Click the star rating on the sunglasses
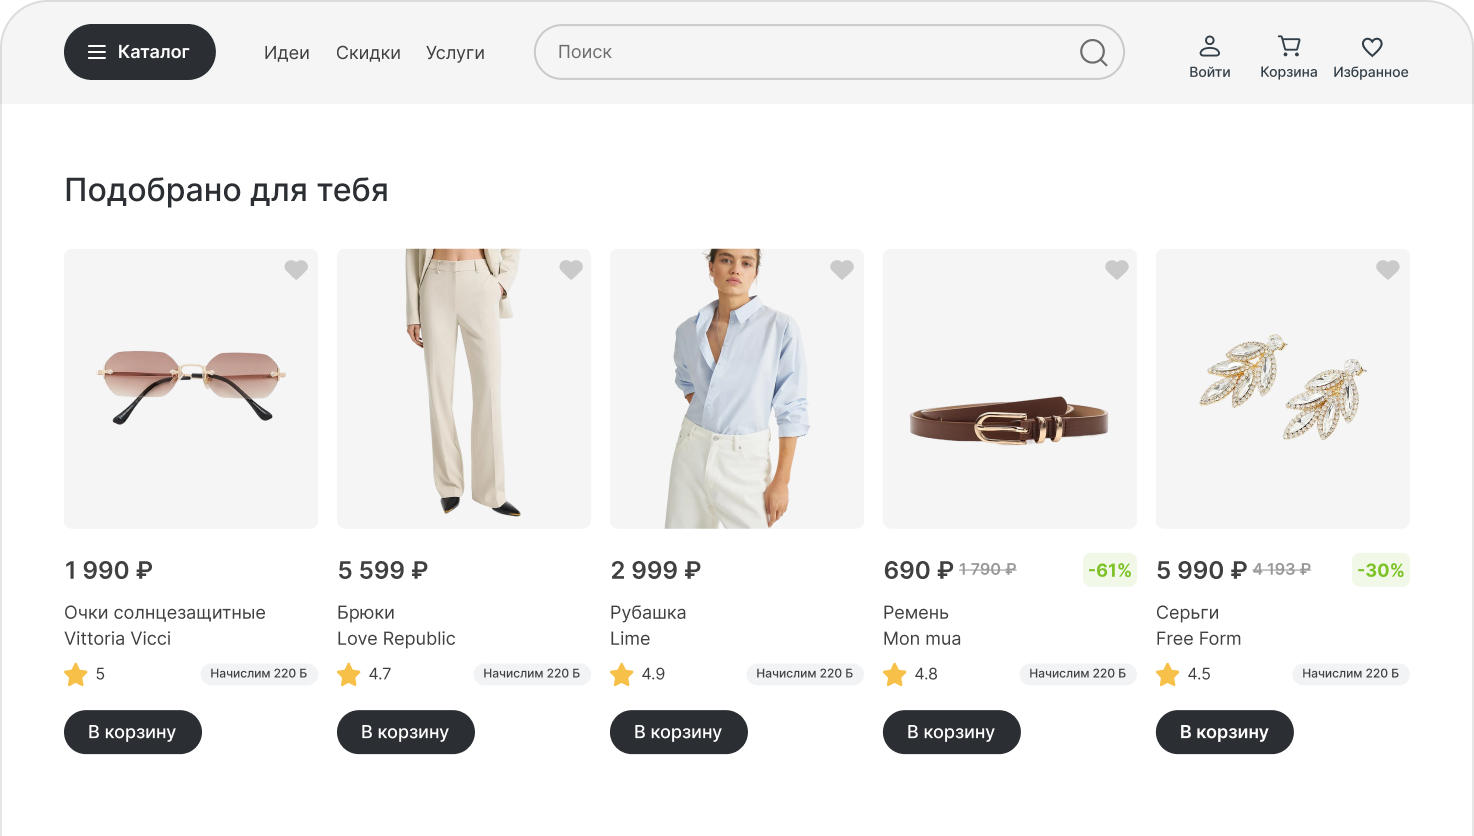1474x836 pixels. [76, 675]
